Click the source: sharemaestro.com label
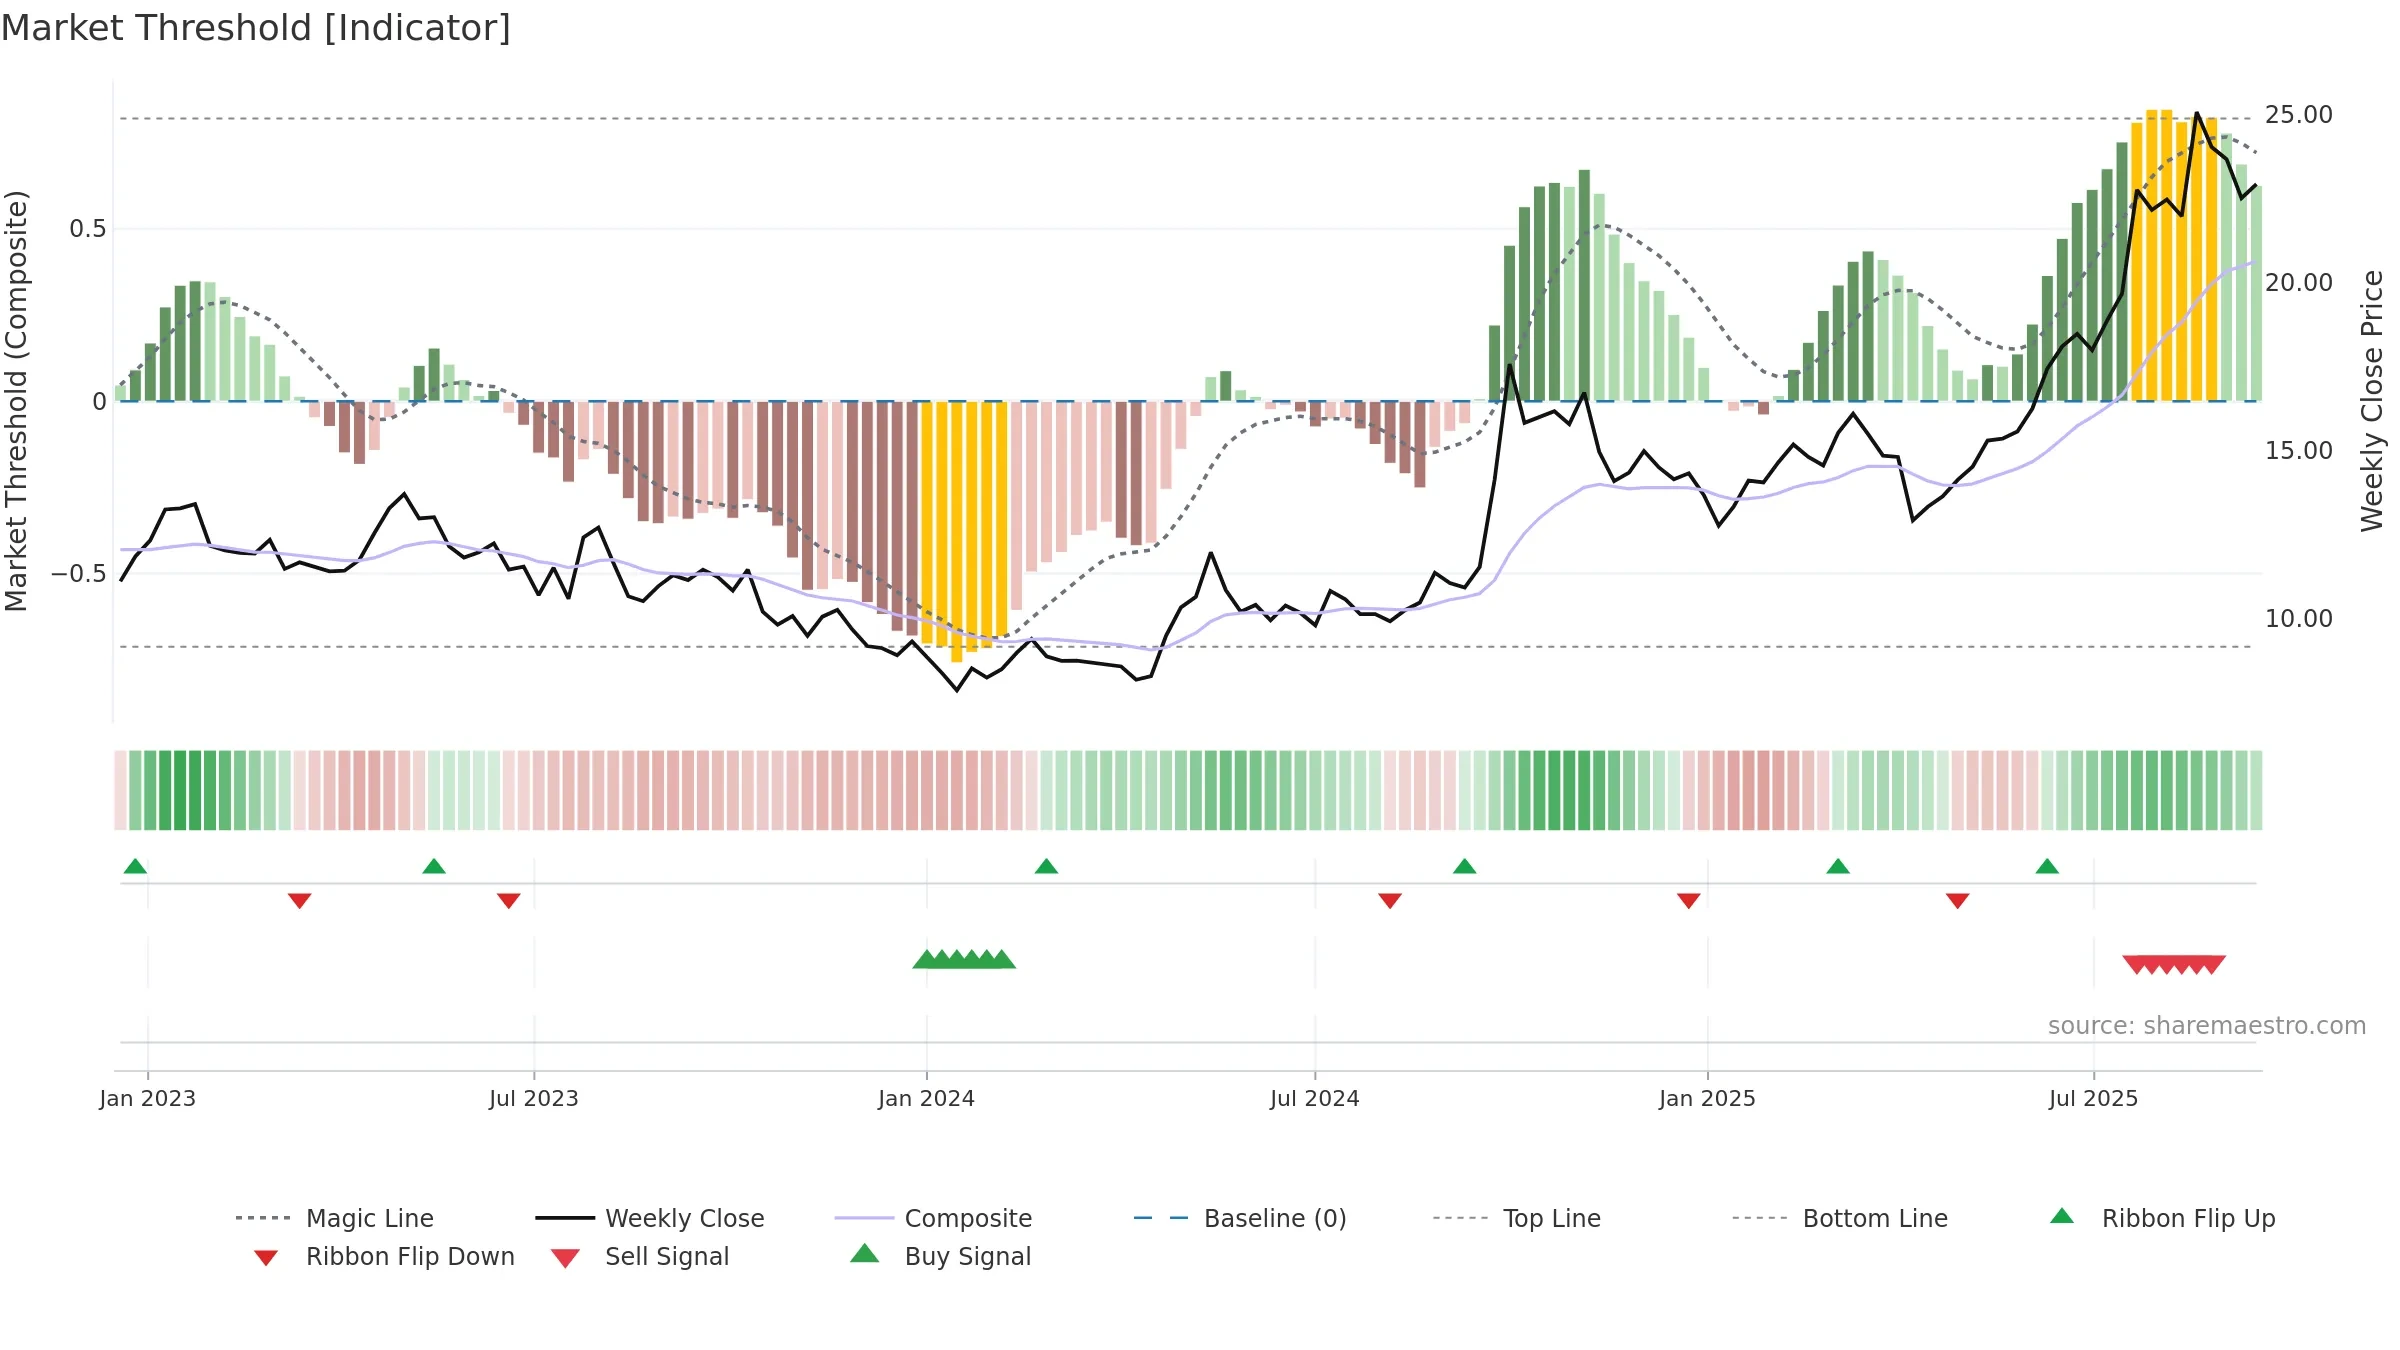This screenshot has width=2400, height=1350. [2207, 1026]
